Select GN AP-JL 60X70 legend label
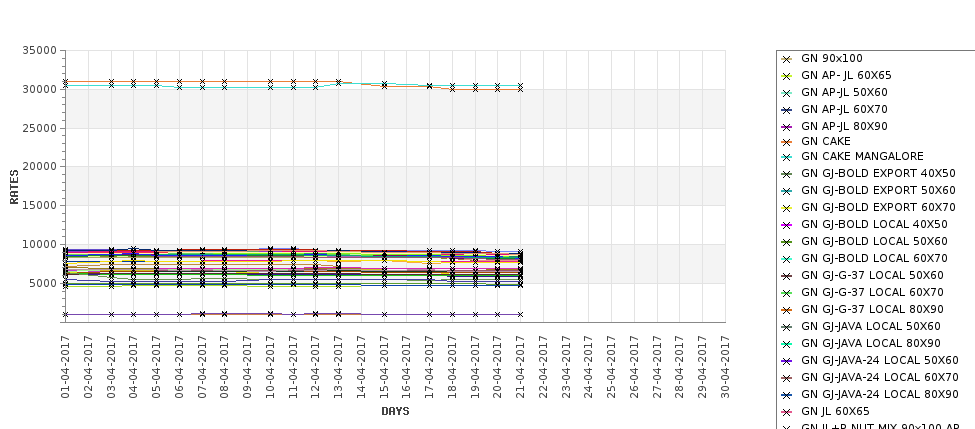Image resolution: width=975 pixels, height=429 pixels. pyautogui.click(x=844, y=109)
